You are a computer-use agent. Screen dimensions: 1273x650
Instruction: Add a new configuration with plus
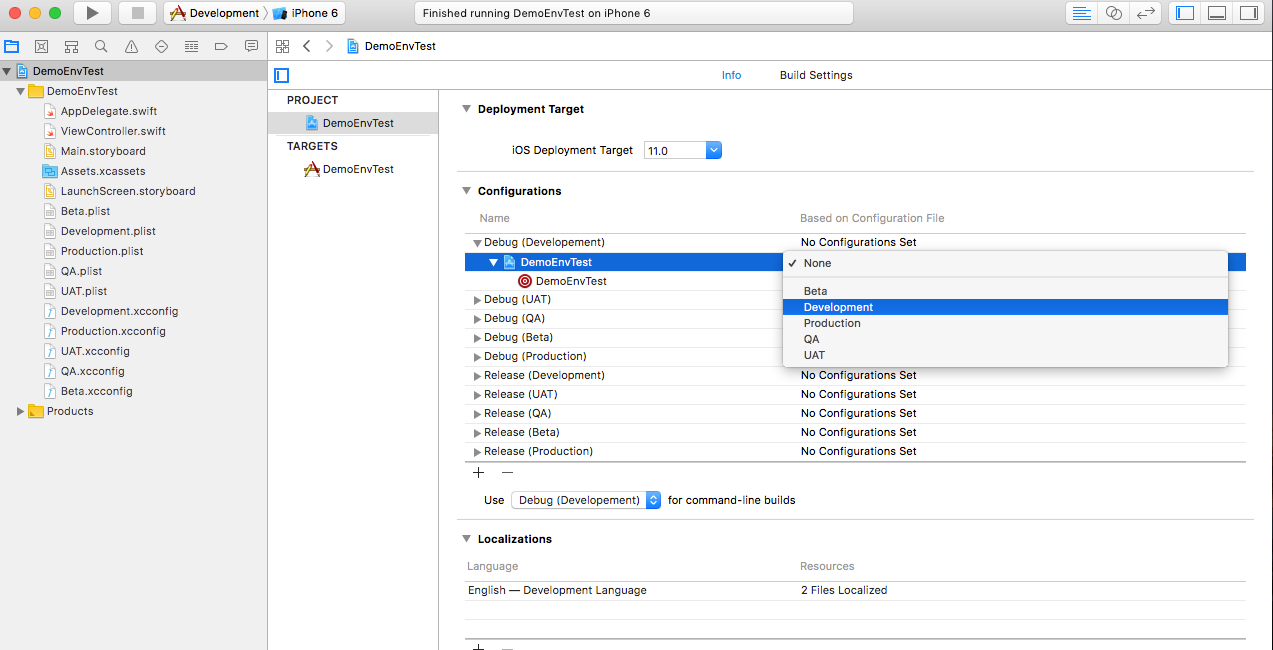(478, 472)
